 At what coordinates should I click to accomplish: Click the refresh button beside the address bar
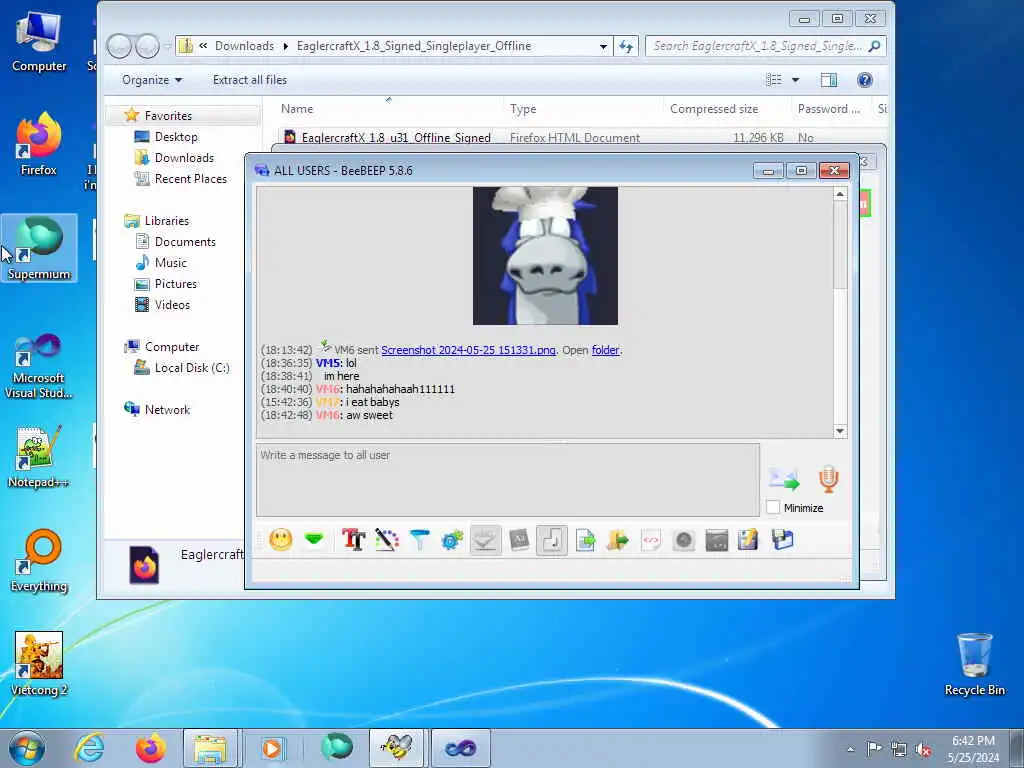[626, 46]
